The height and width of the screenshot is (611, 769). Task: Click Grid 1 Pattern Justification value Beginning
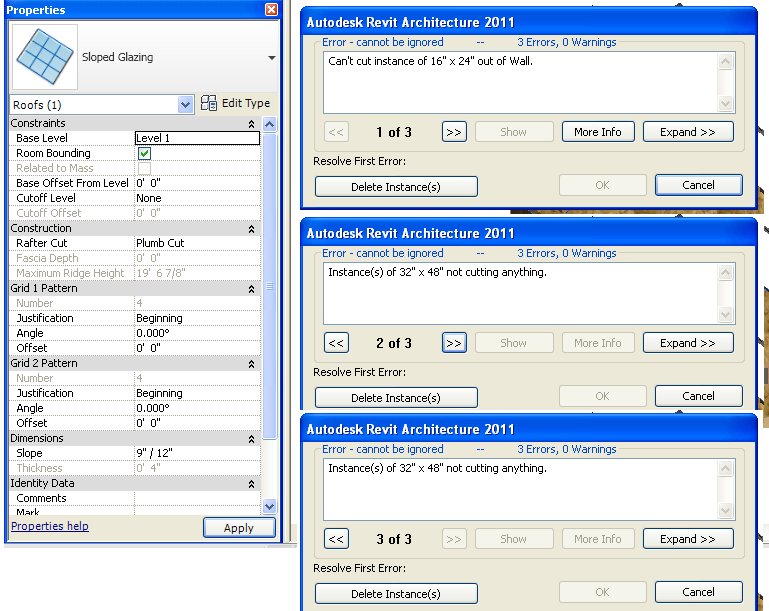point(197,318)
